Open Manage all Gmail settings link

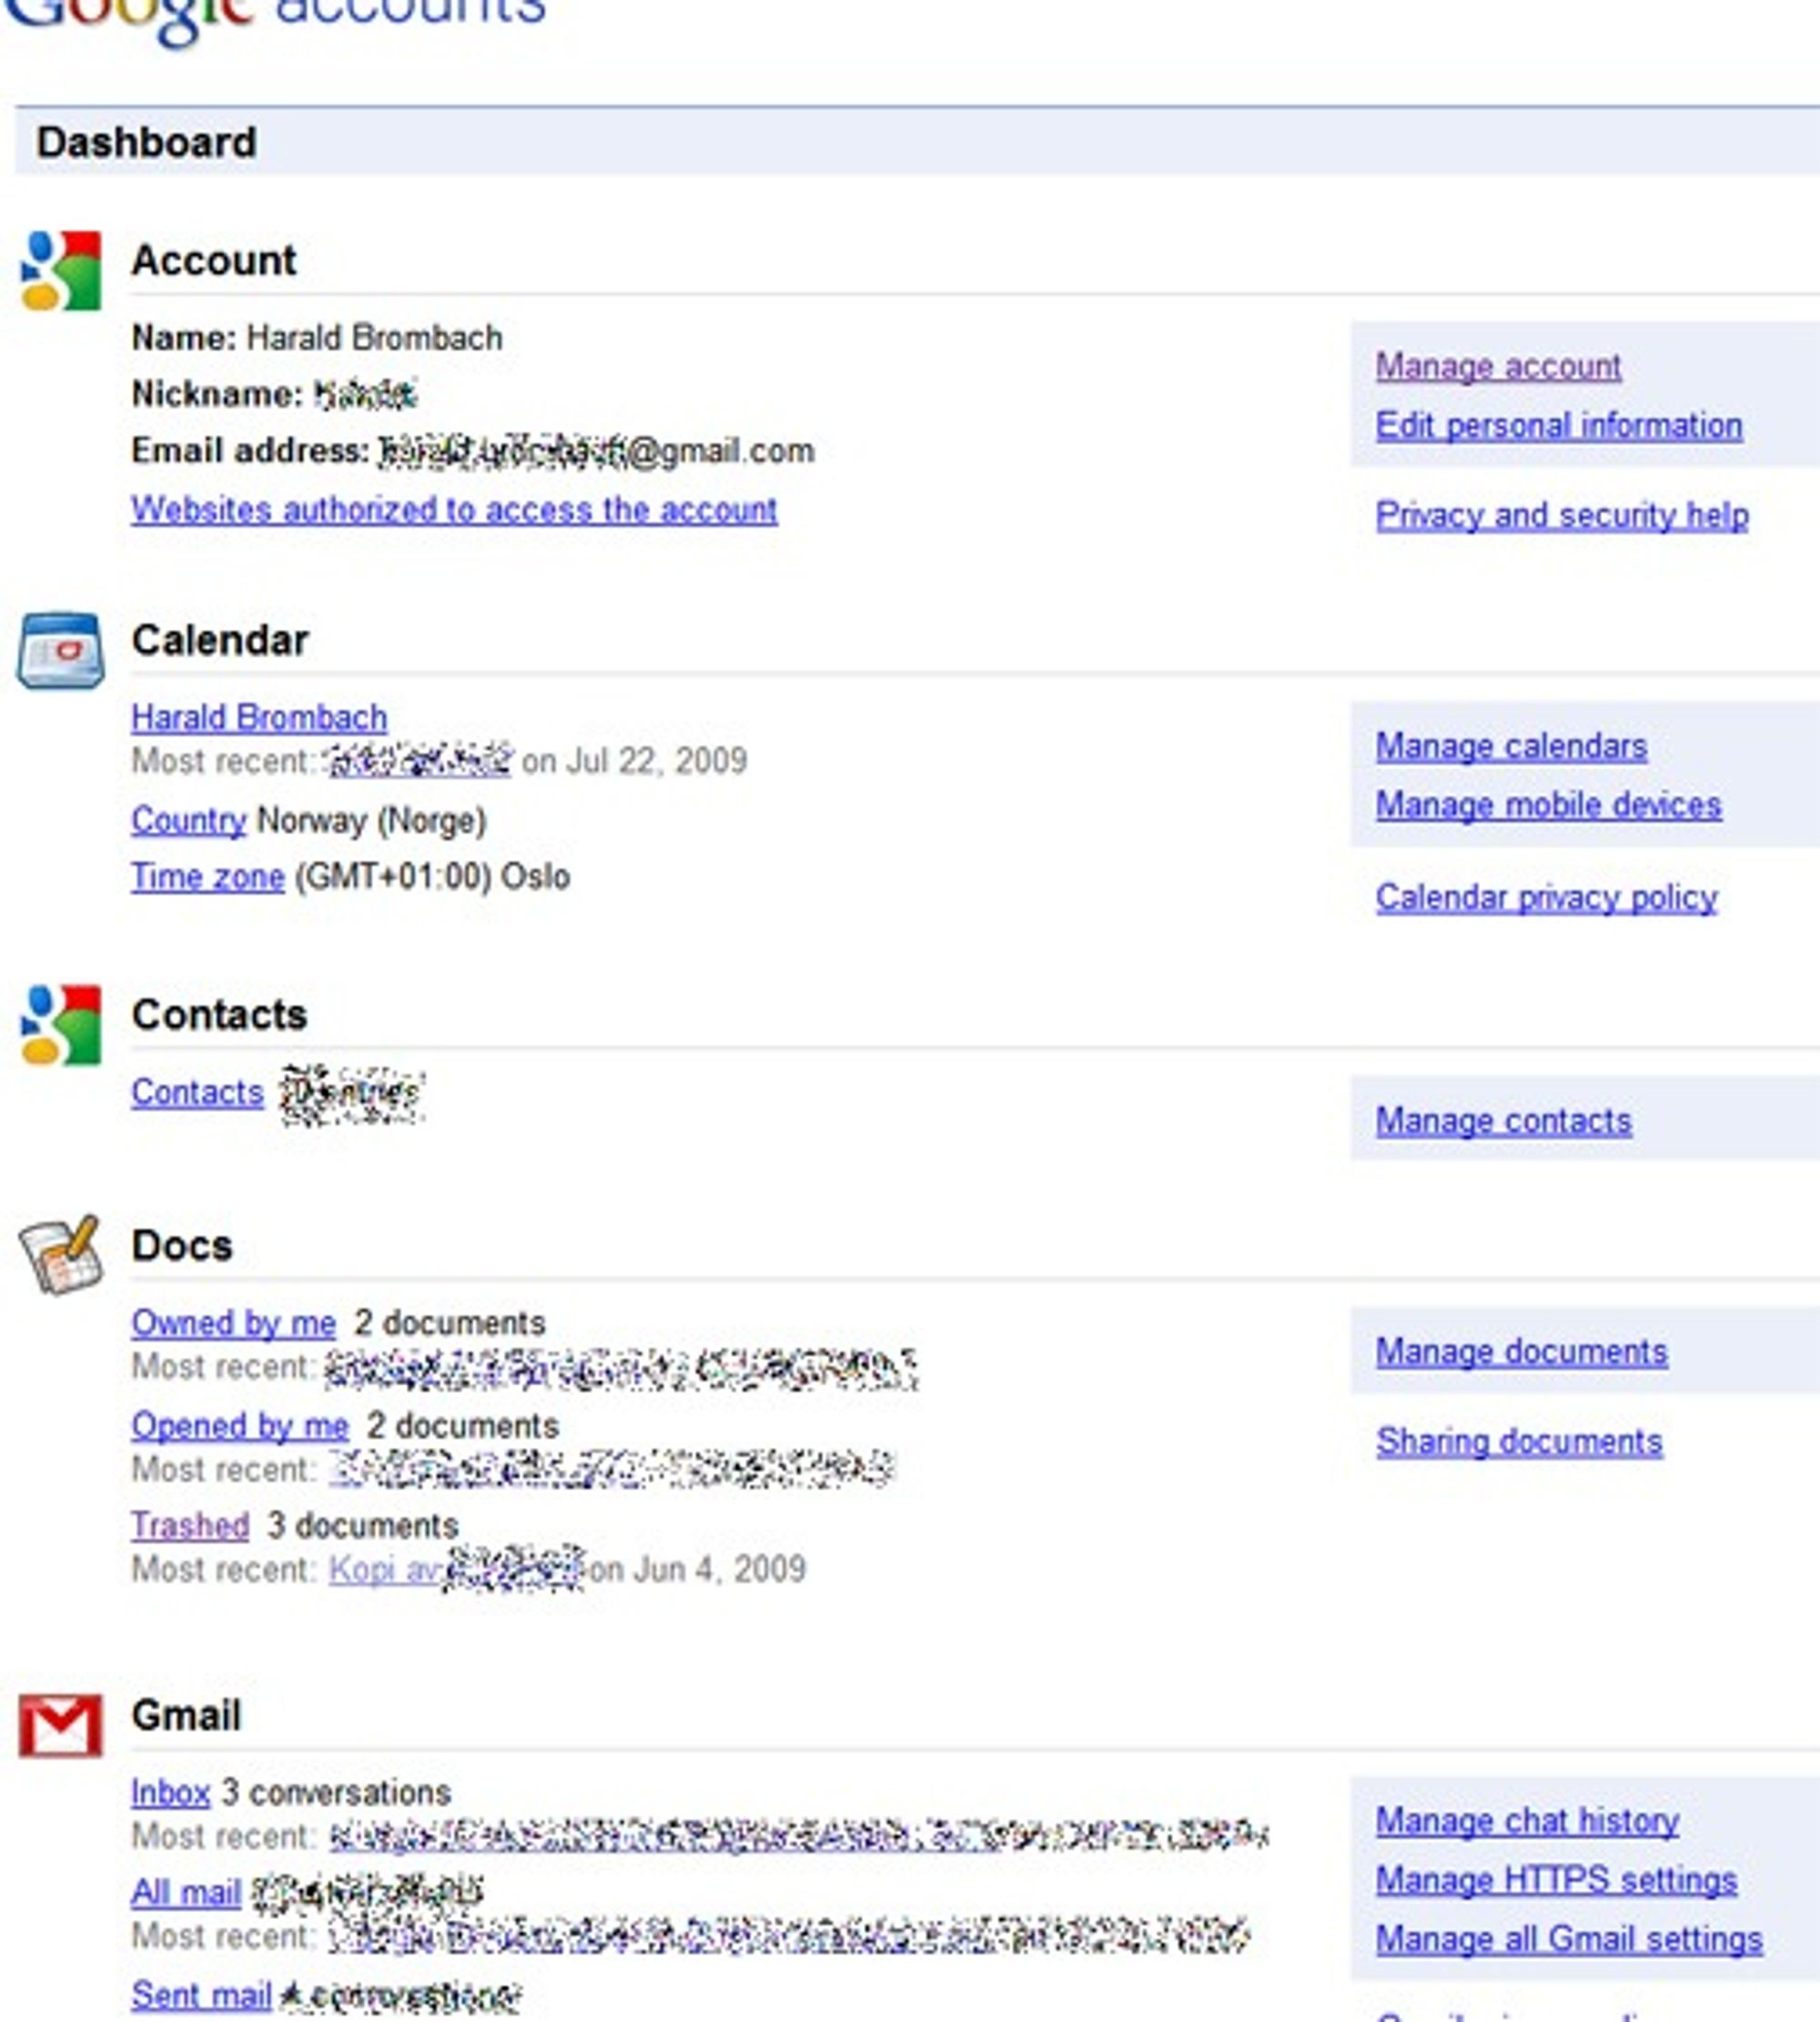tap(1569, 1940)
